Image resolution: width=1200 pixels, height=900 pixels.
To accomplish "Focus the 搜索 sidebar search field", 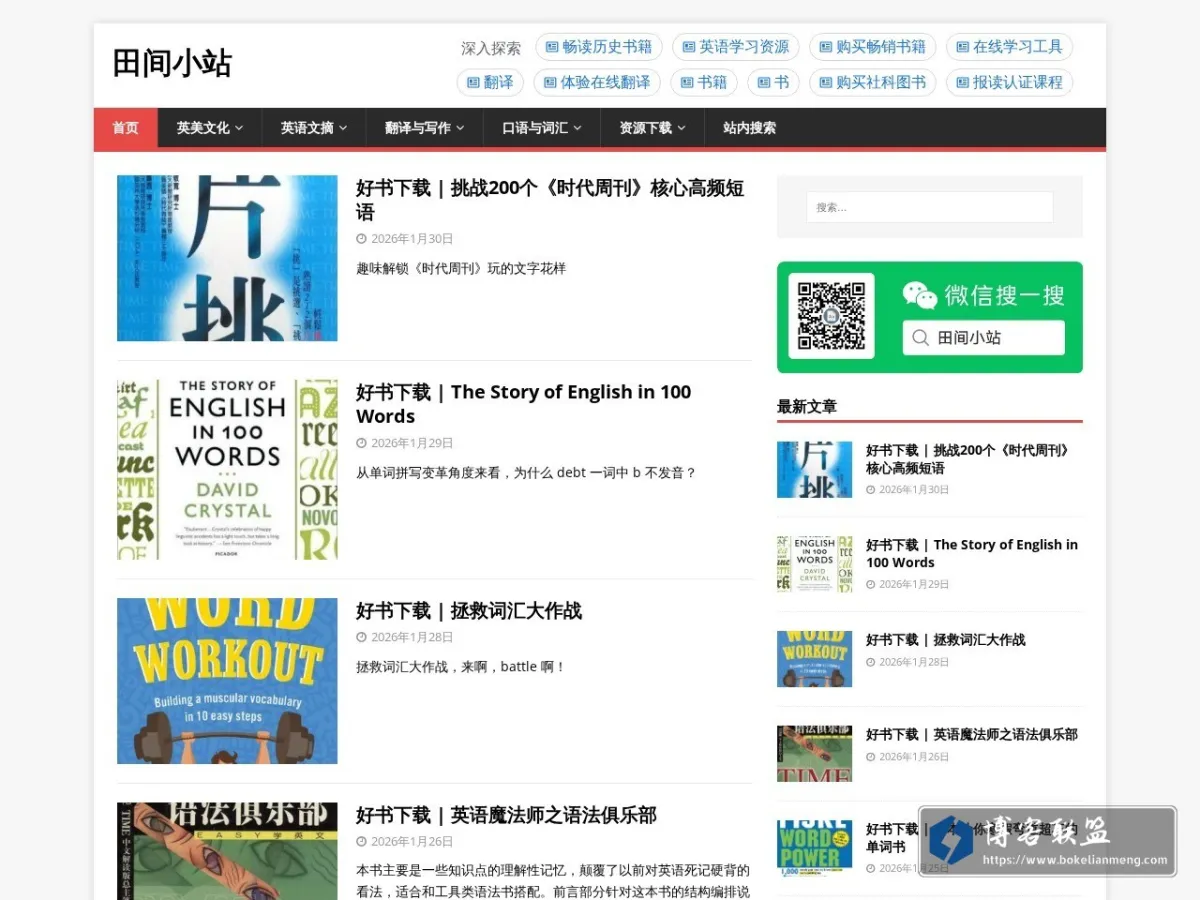I will (x=929, y=207).
